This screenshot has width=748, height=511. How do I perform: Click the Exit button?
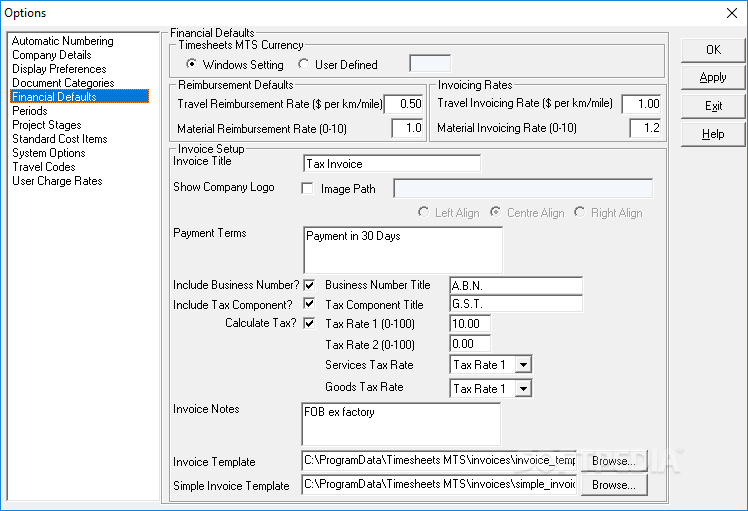click(x=713, y=106)
